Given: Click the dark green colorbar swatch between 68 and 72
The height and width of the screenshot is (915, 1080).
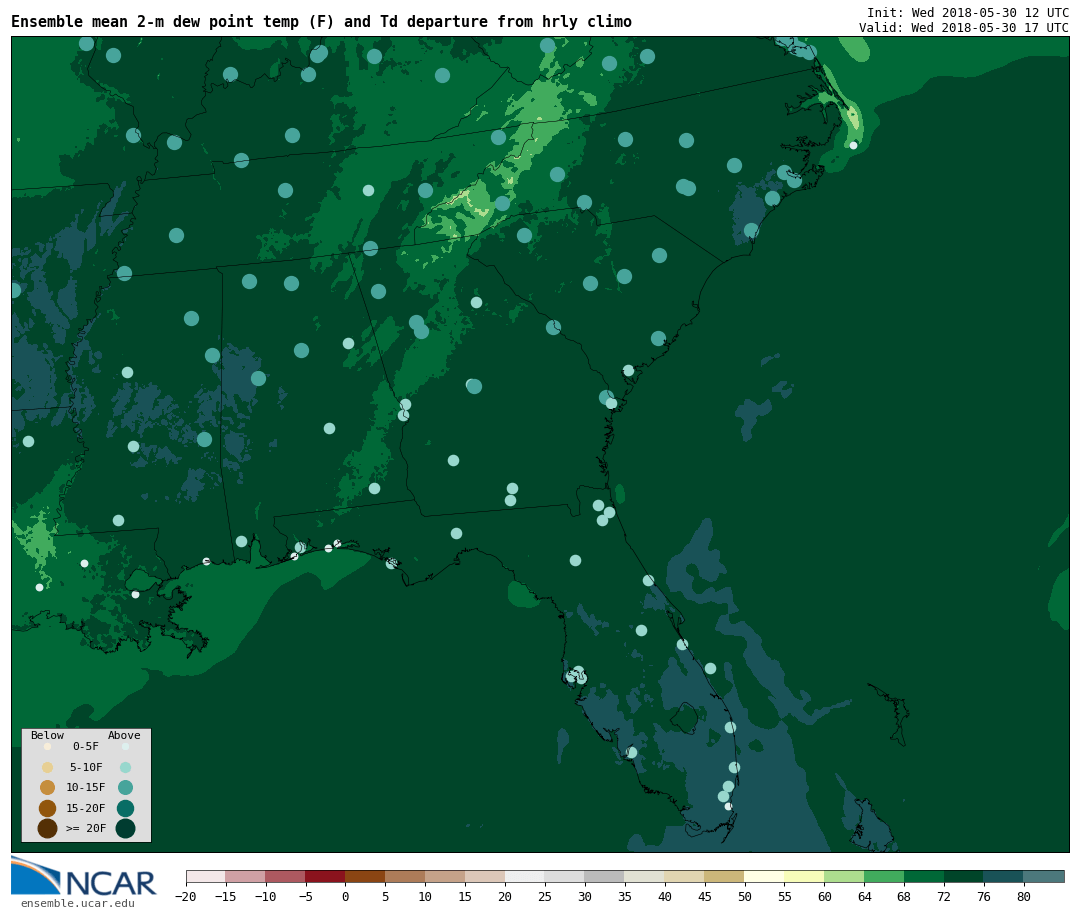Looking at the screenshot, I should pos(924,876).
